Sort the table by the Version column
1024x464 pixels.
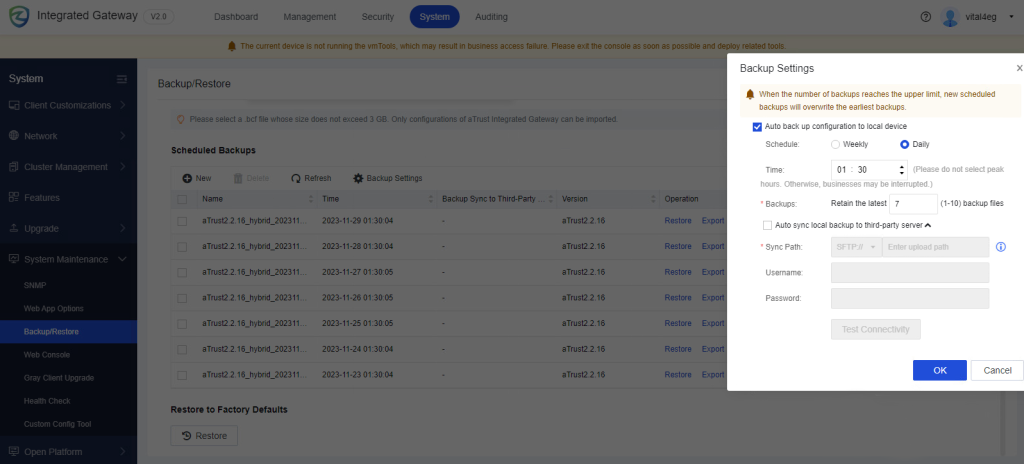tap(653, 199)
